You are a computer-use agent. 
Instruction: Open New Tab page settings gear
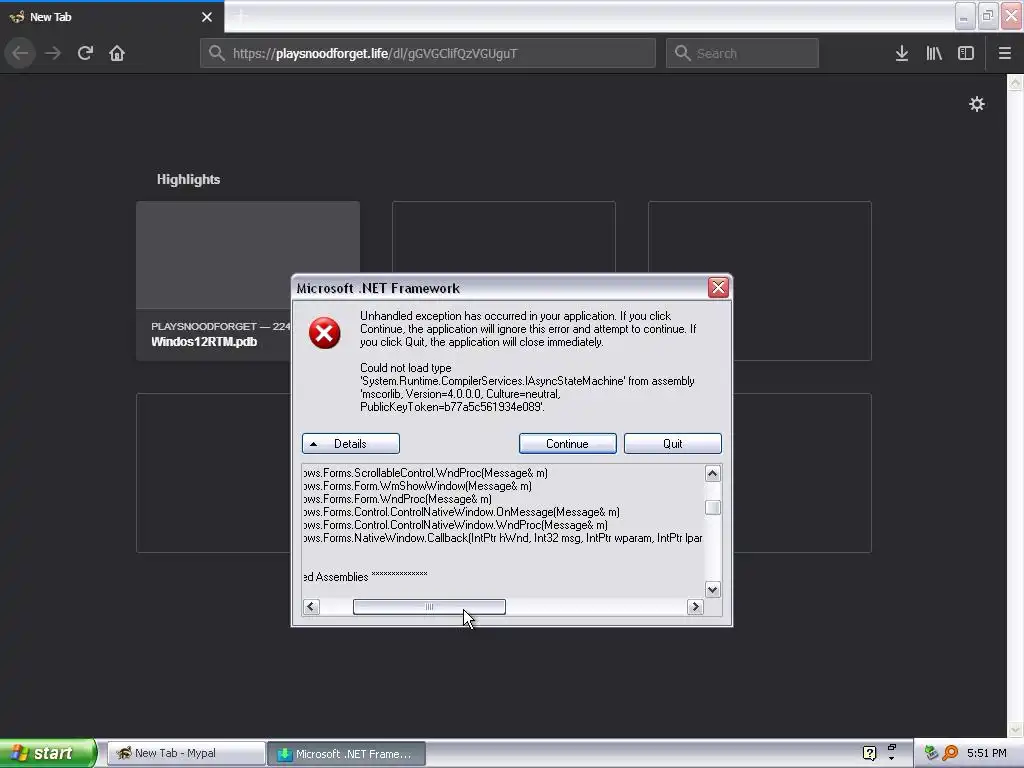click(976, 104)
